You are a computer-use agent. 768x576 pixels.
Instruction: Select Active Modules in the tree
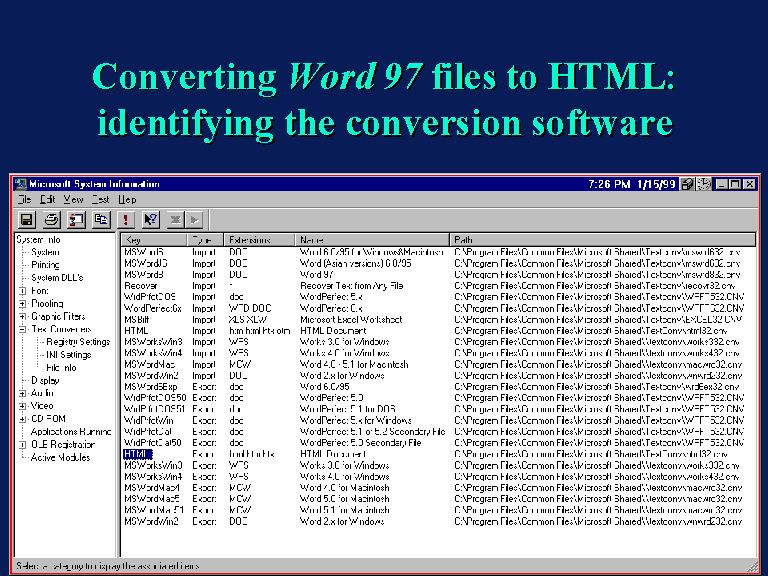[60, 457]
